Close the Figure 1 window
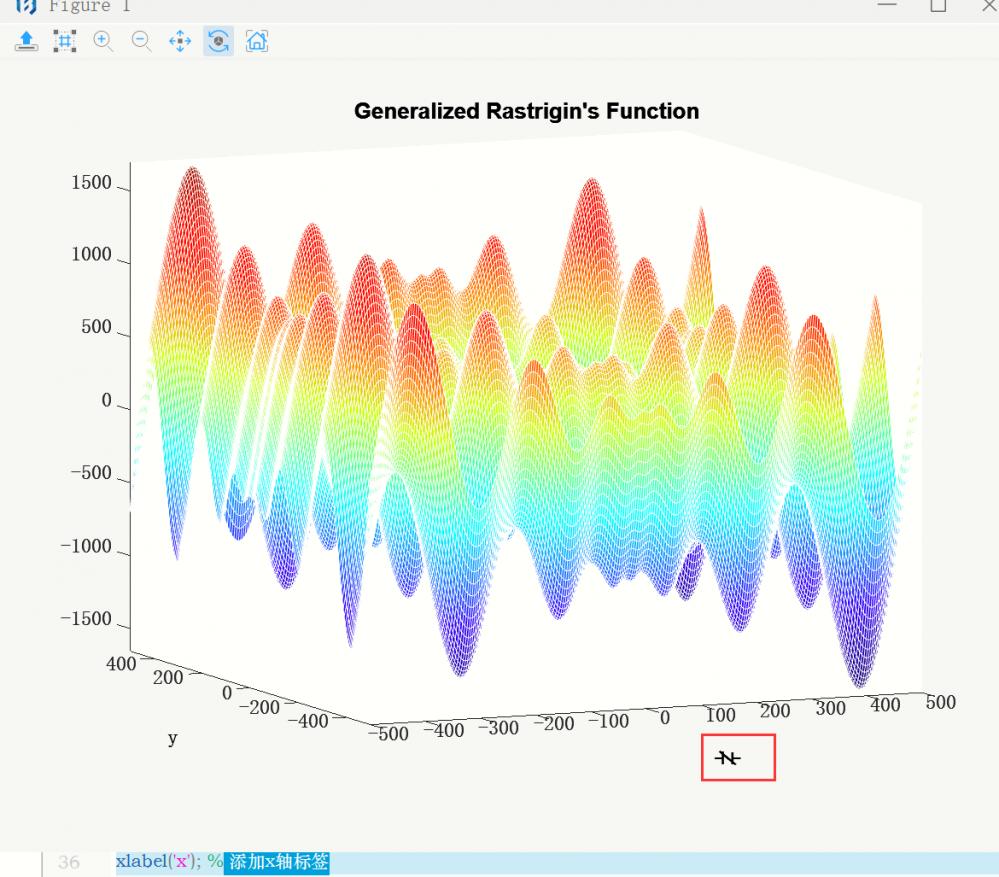The height and width of the screenshot is (877, 999). pyautogui.click(x=987, y=6)
